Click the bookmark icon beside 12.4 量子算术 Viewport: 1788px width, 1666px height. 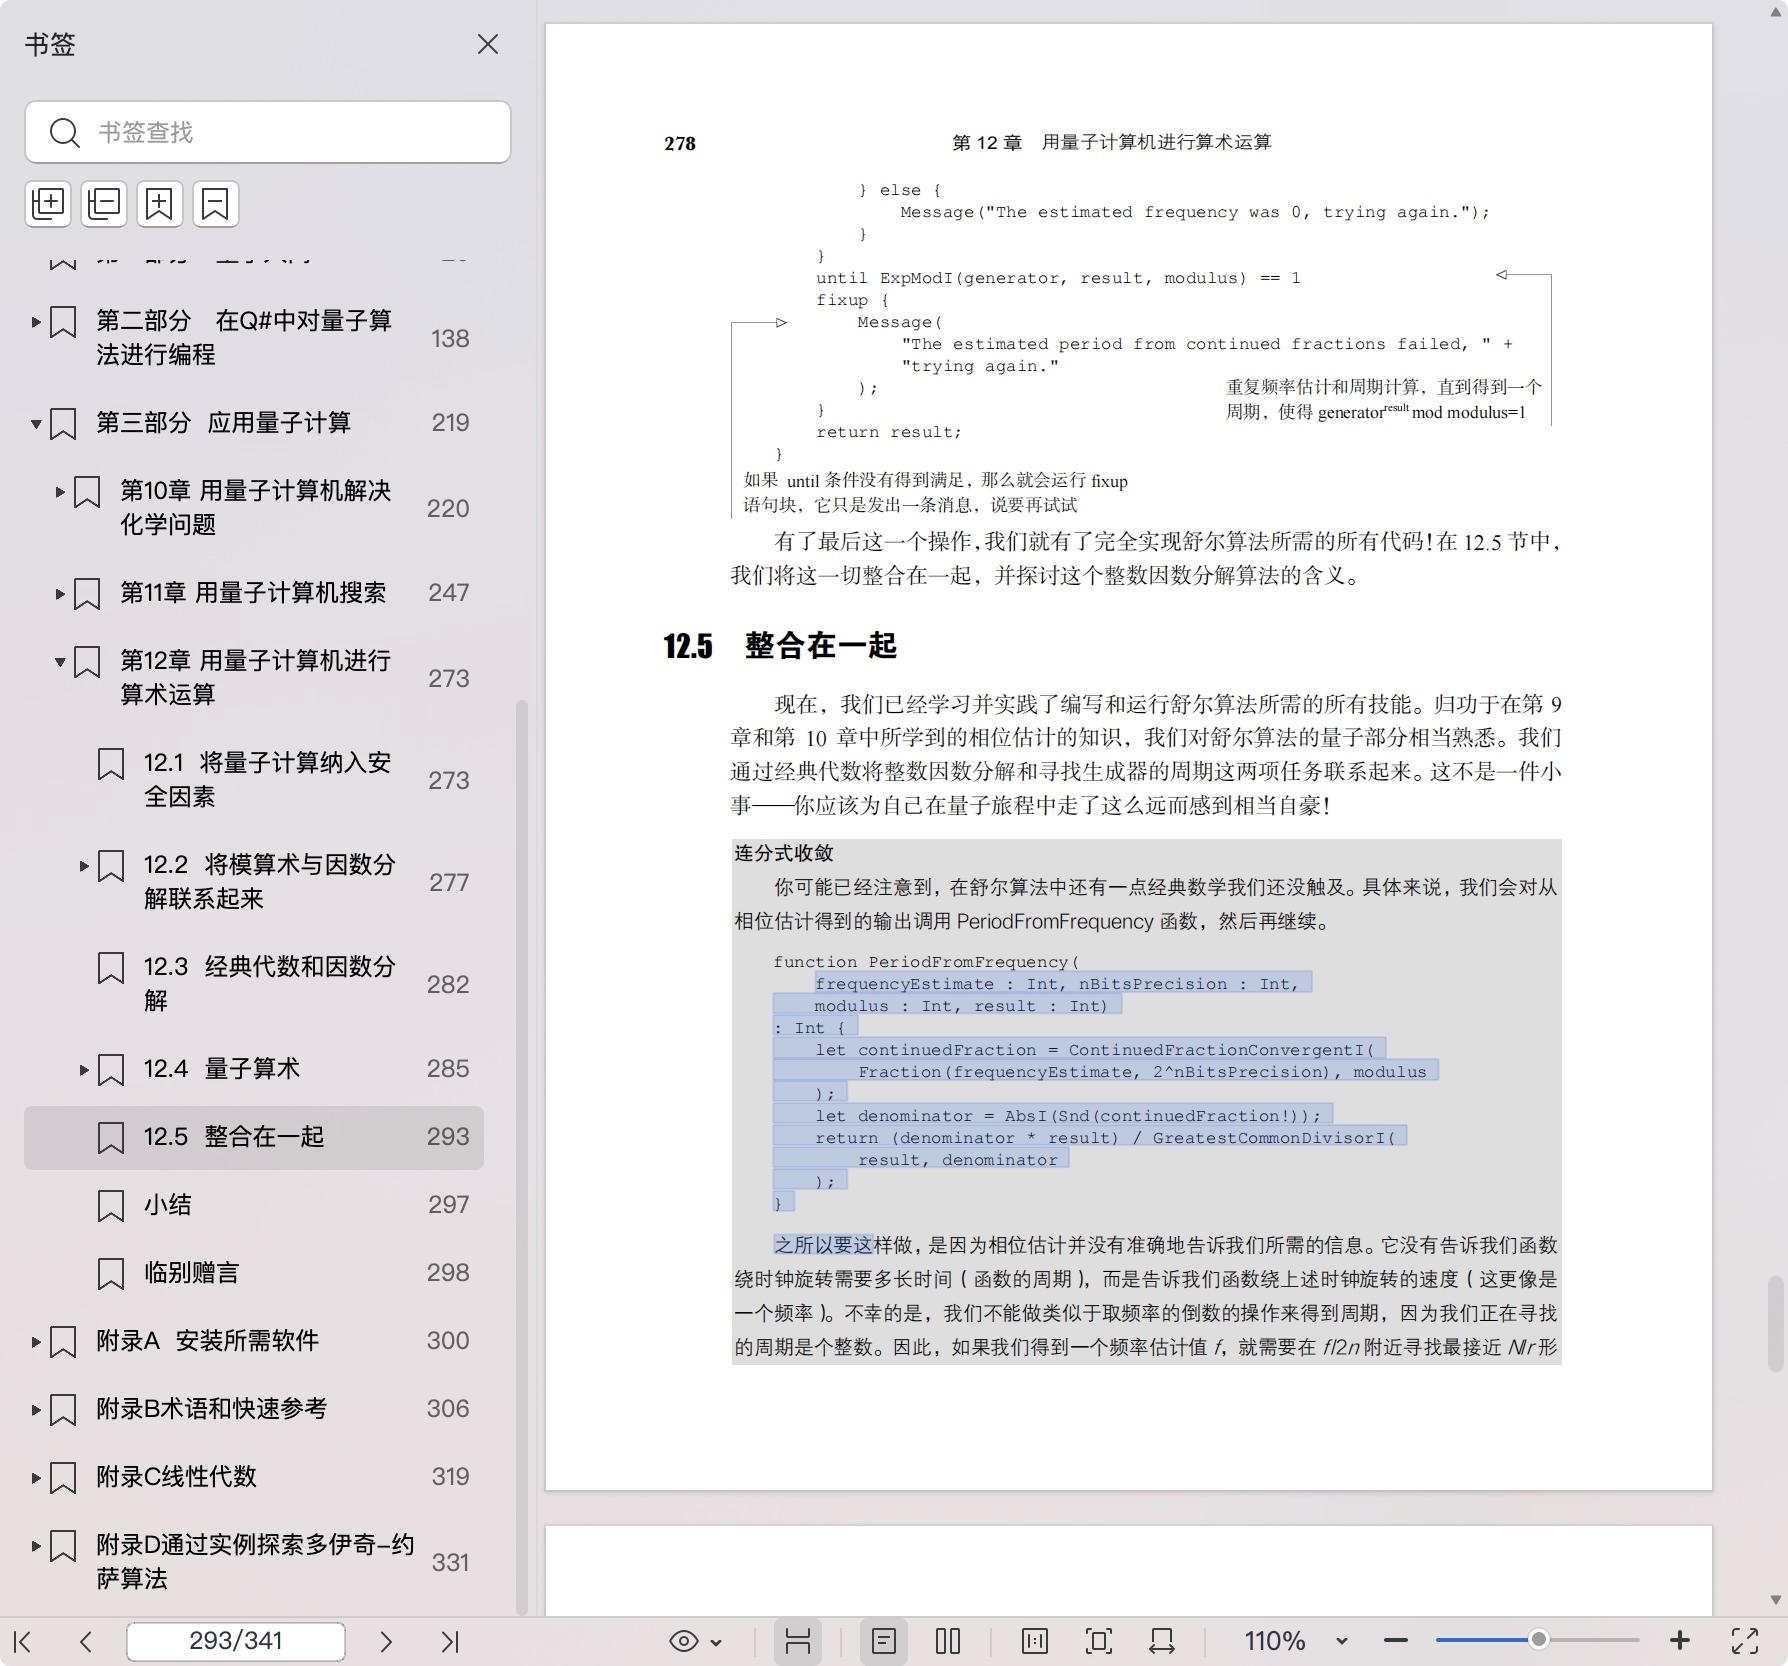coord(111,1070)
